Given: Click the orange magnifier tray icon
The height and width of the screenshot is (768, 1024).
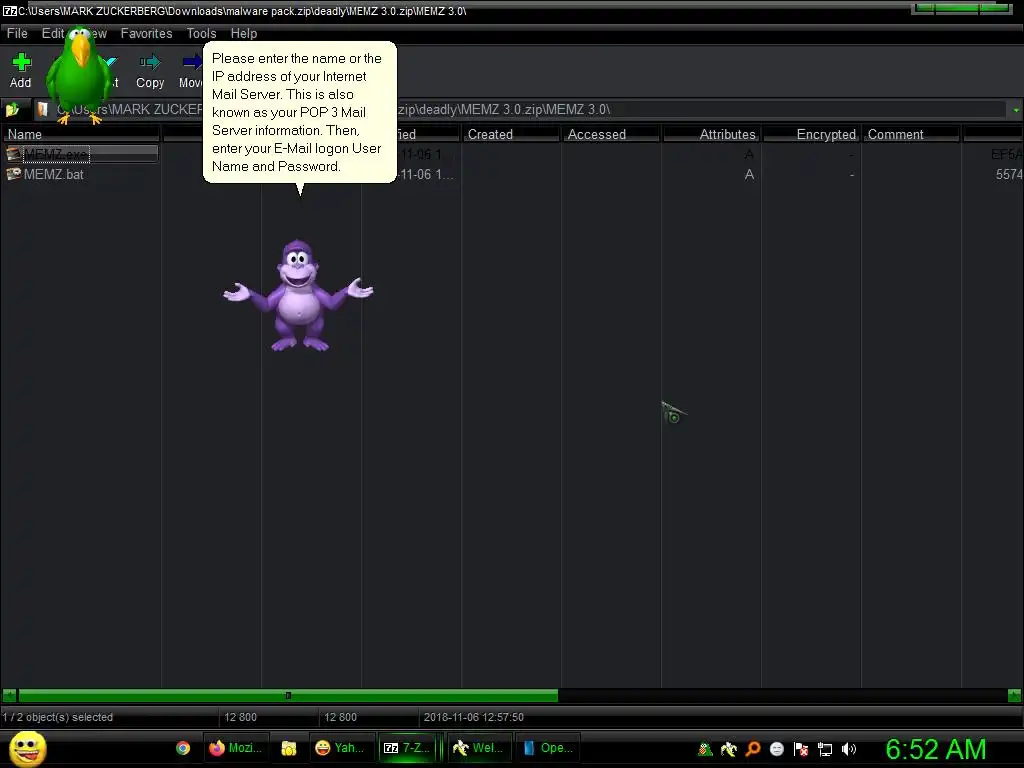Looking at the screenshot, I should click(x=753, y=749).
